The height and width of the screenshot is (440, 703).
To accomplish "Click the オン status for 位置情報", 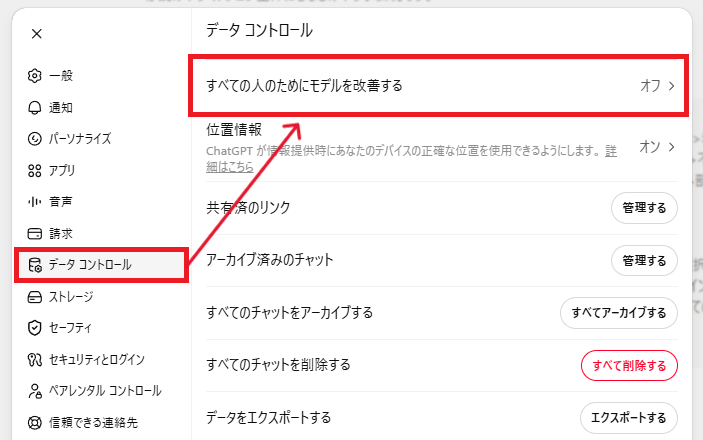I will tap(650, 147).
